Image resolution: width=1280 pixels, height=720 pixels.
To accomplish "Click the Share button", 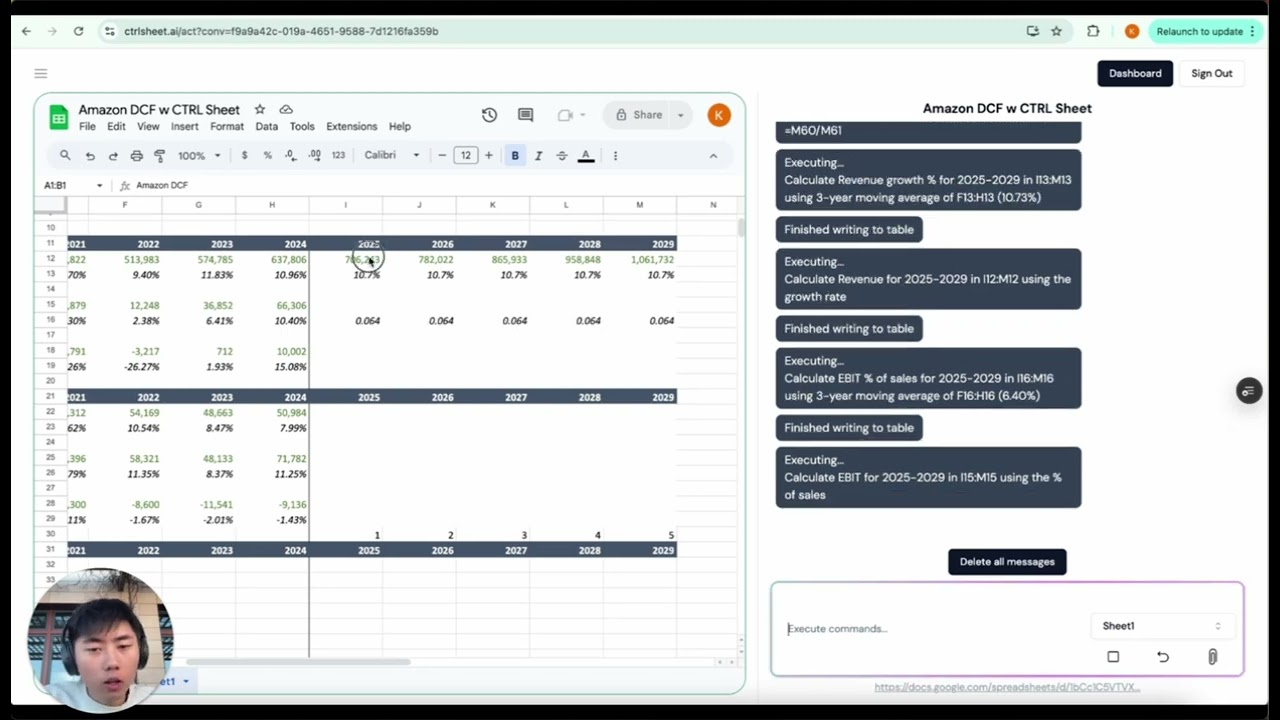I will pos(638,115).
